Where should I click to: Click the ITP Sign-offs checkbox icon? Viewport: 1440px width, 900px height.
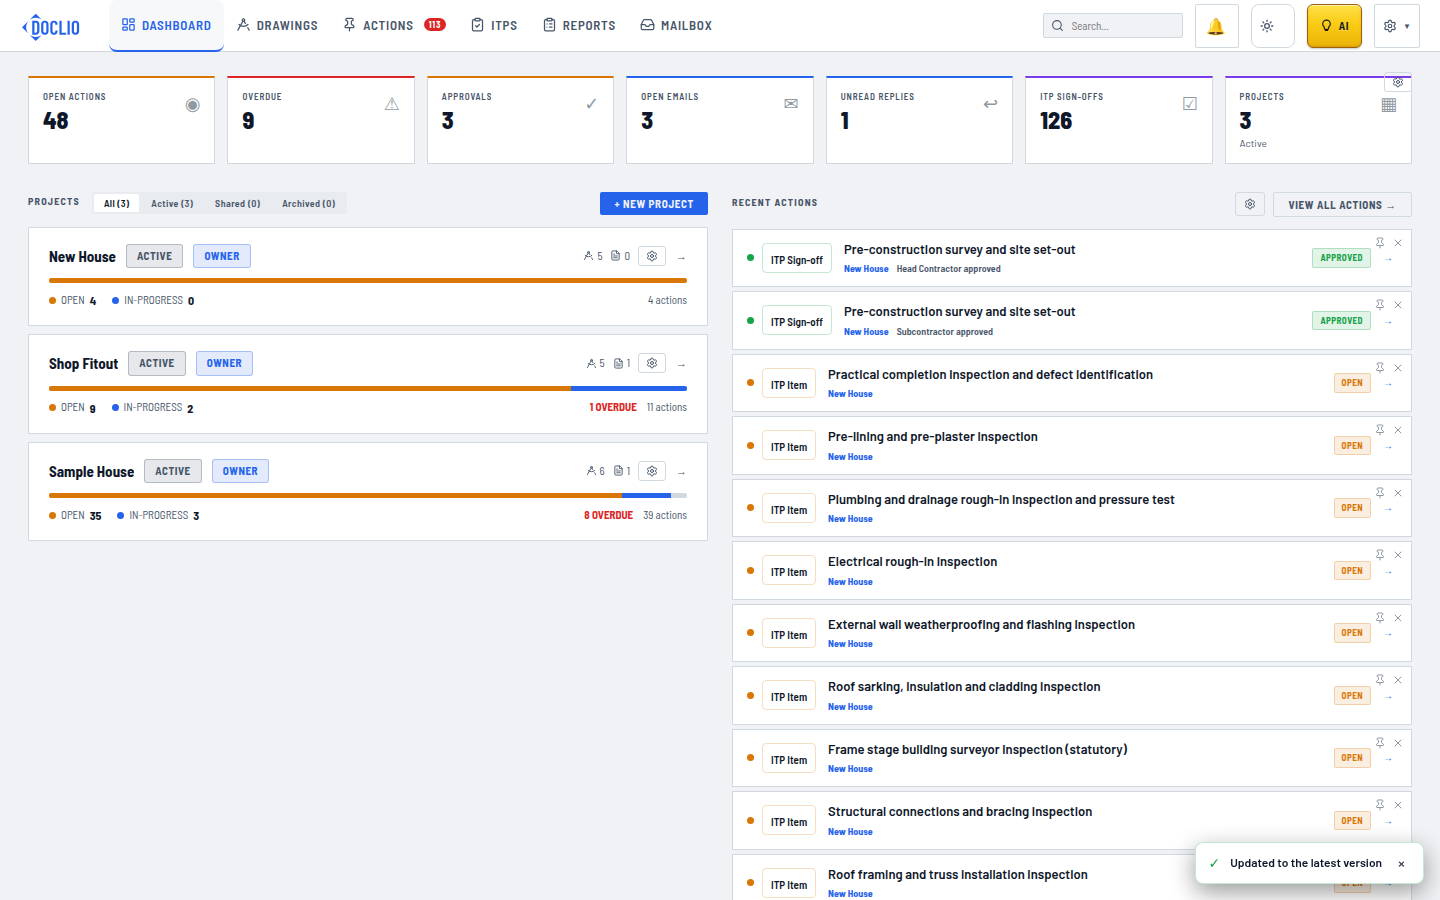click(1190, 104)
